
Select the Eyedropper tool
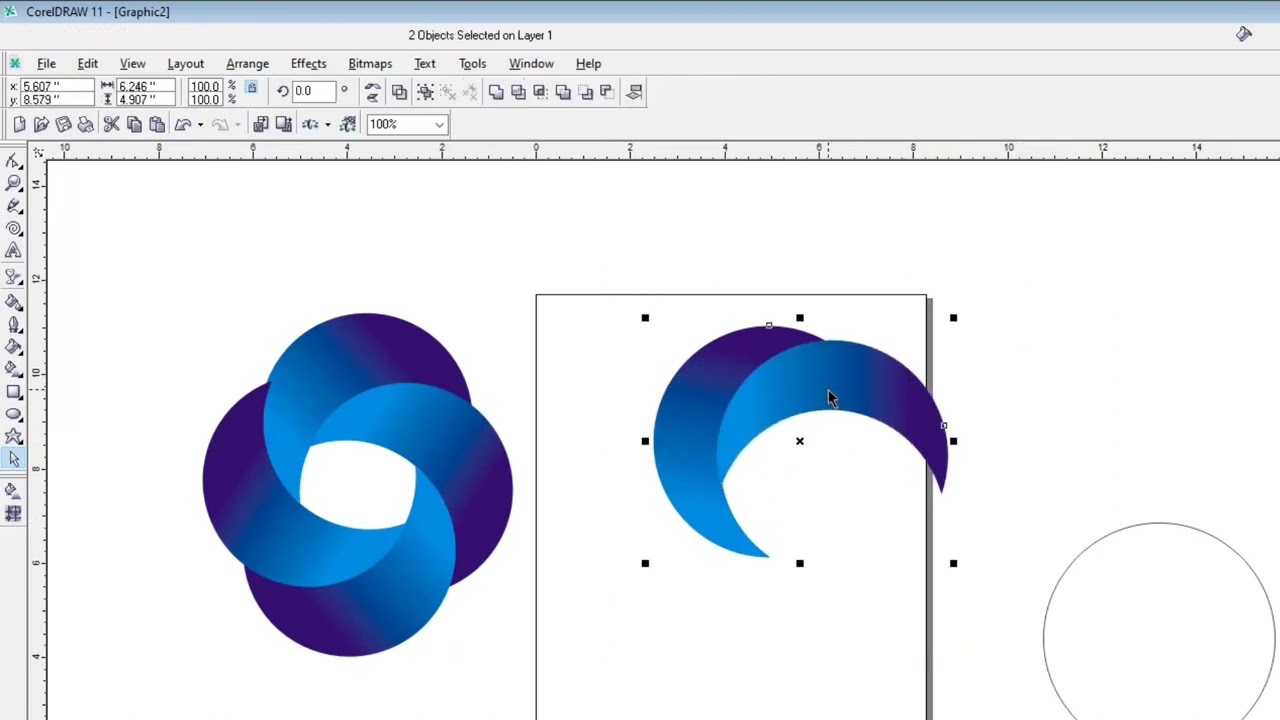[x=14, y=301]
